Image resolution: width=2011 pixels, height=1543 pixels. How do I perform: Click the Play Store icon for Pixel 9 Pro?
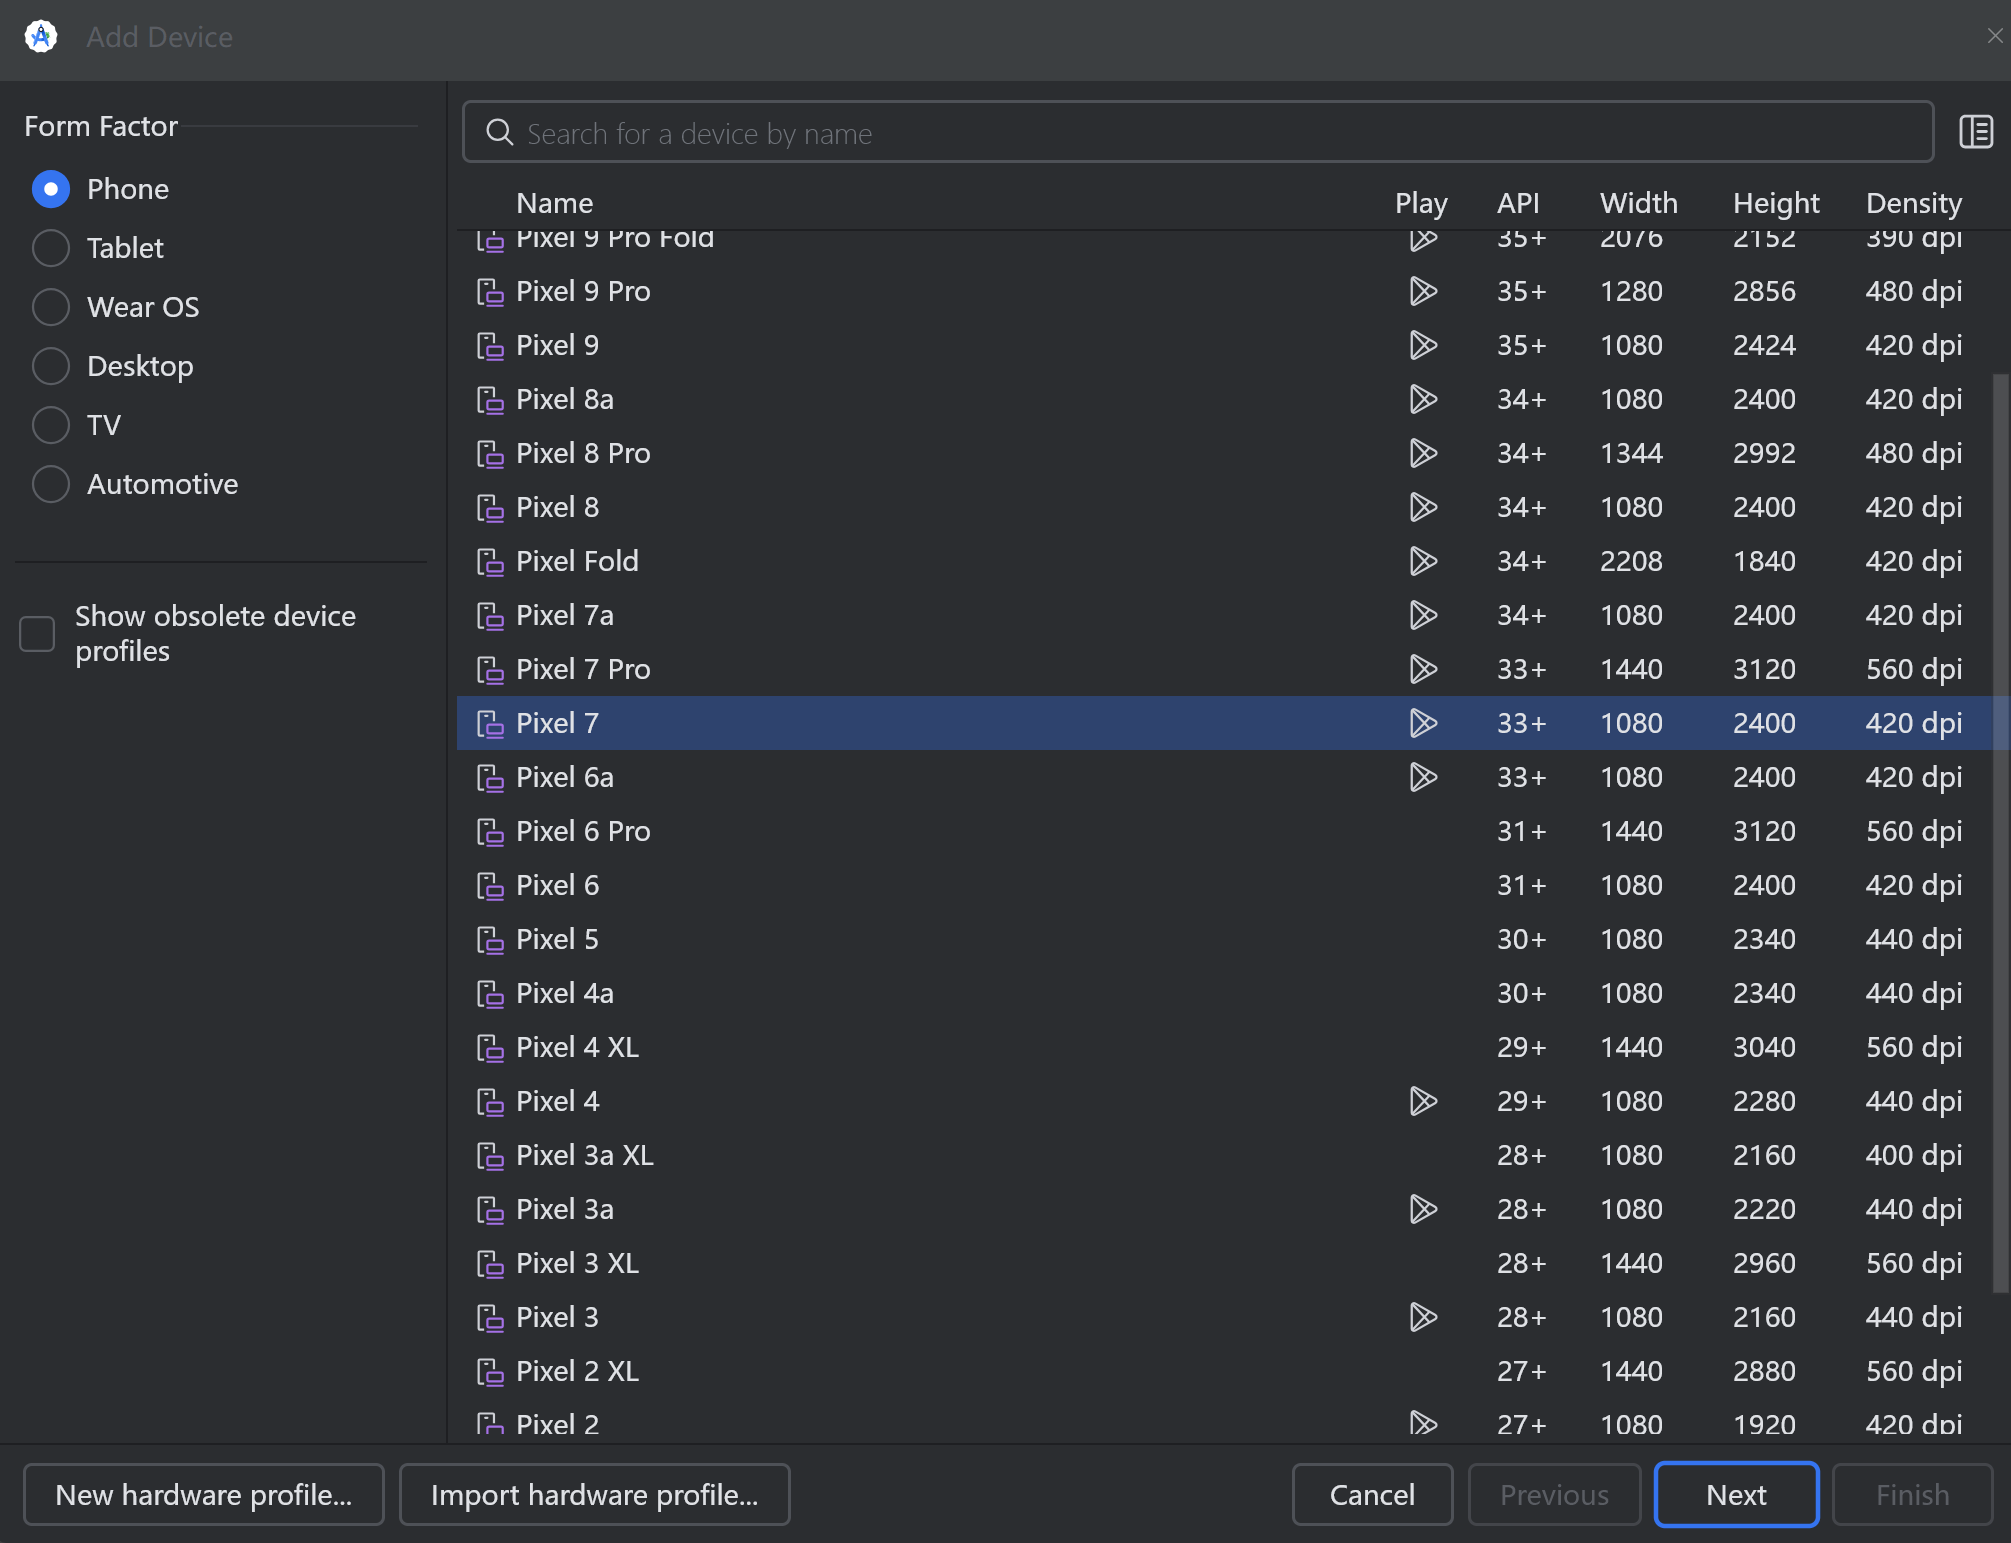(x=1423, y=291)
